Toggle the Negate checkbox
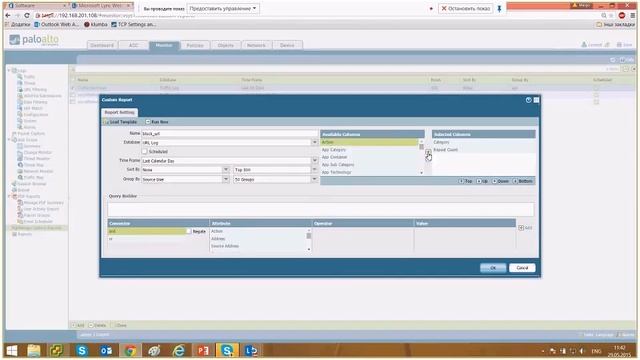The width and height of the screenshot is (640, 360). [x=189, y=231]
